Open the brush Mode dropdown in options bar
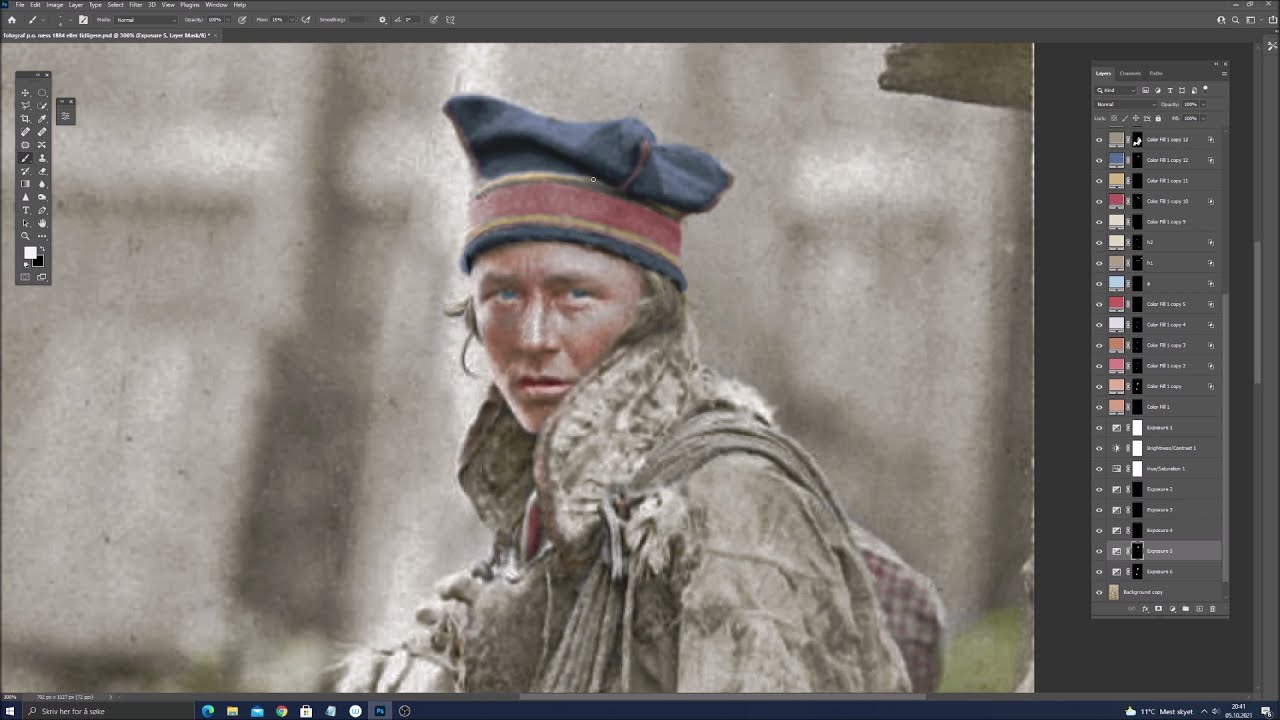 pos(146,20)
